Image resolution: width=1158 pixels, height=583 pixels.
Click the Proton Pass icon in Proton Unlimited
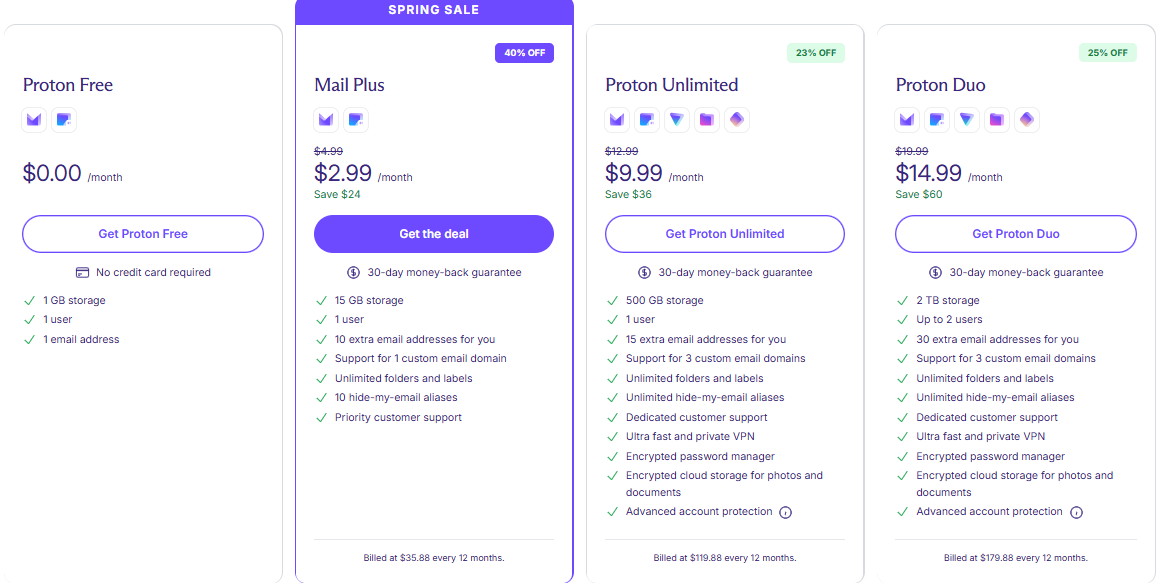pyautogui.click(x=737, y=119)
